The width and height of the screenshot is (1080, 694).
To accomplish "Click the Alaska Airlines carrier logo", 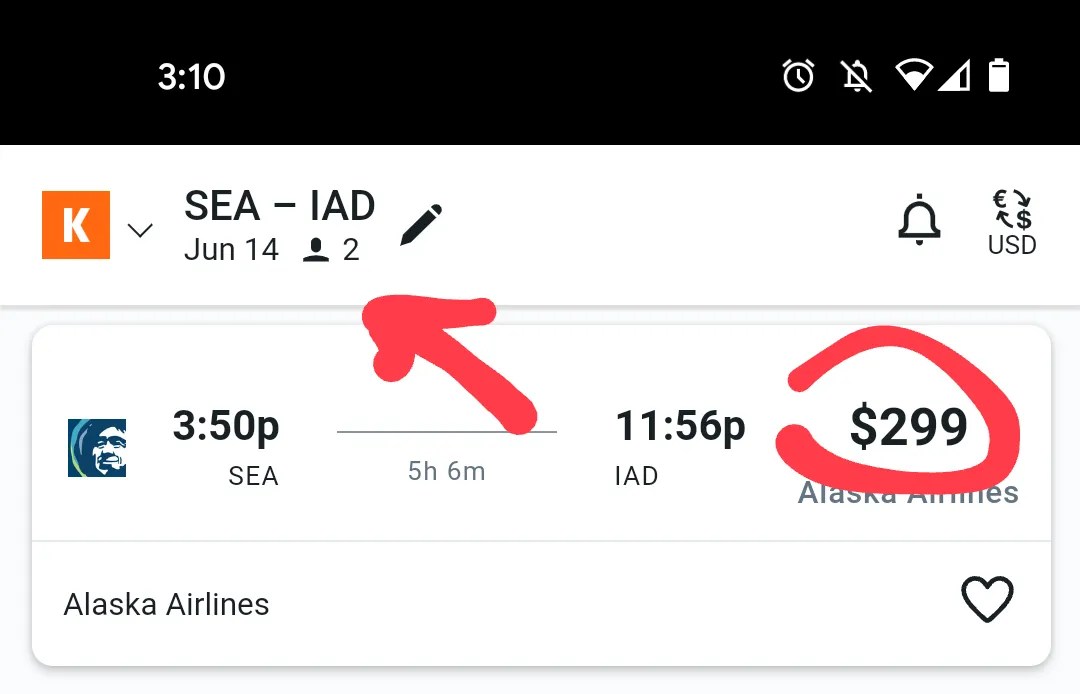I will pyautogui.click(x=97, y=448).
